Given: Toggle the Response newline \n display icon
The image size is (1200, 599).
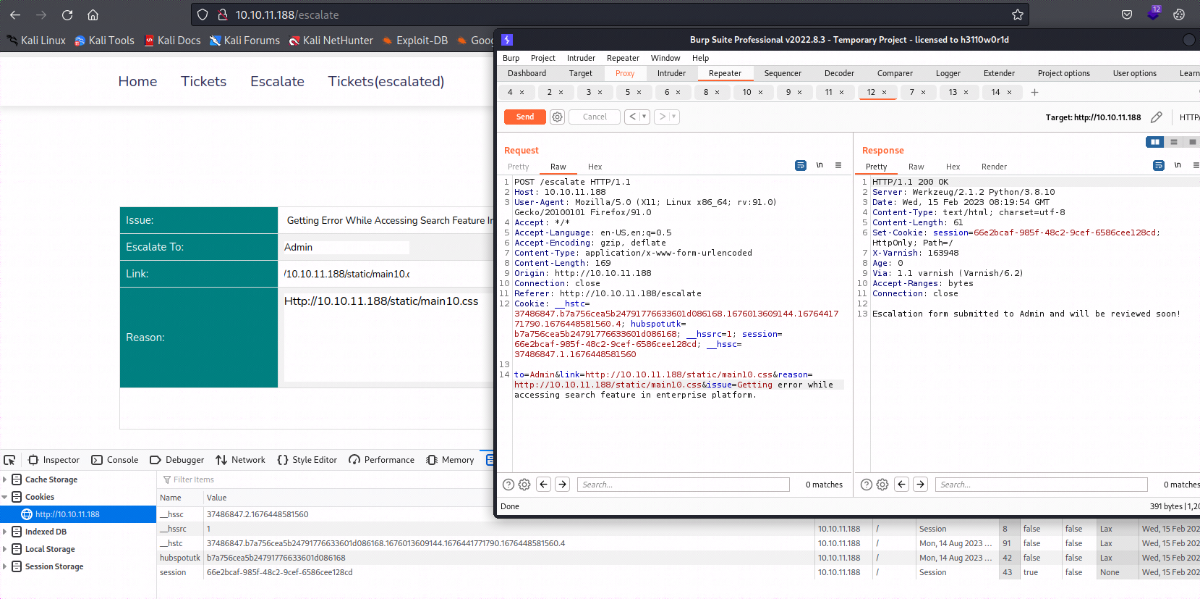Looking at the screenshot, I should click(x=1177, y=166).
